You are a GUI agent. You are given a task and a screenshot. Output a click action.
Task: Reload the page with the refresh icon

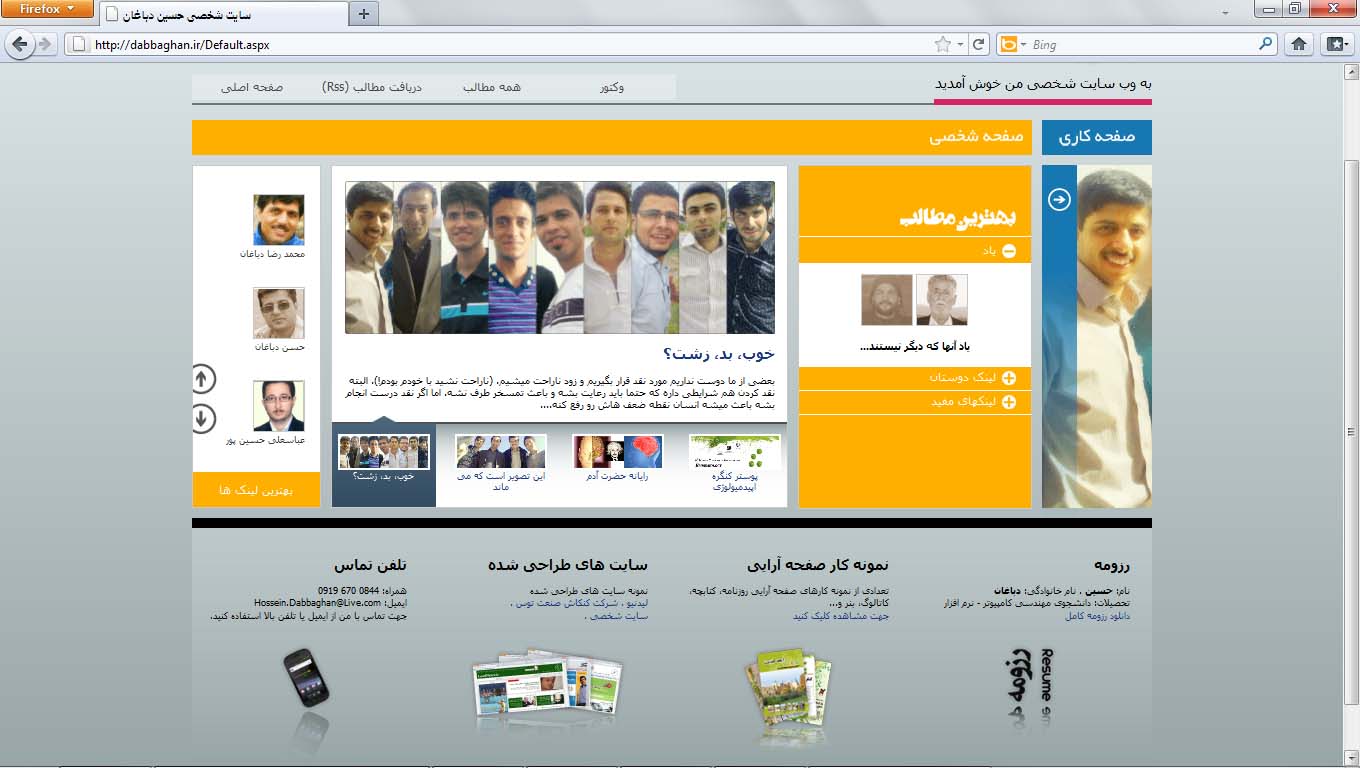[x=980, y=44]
